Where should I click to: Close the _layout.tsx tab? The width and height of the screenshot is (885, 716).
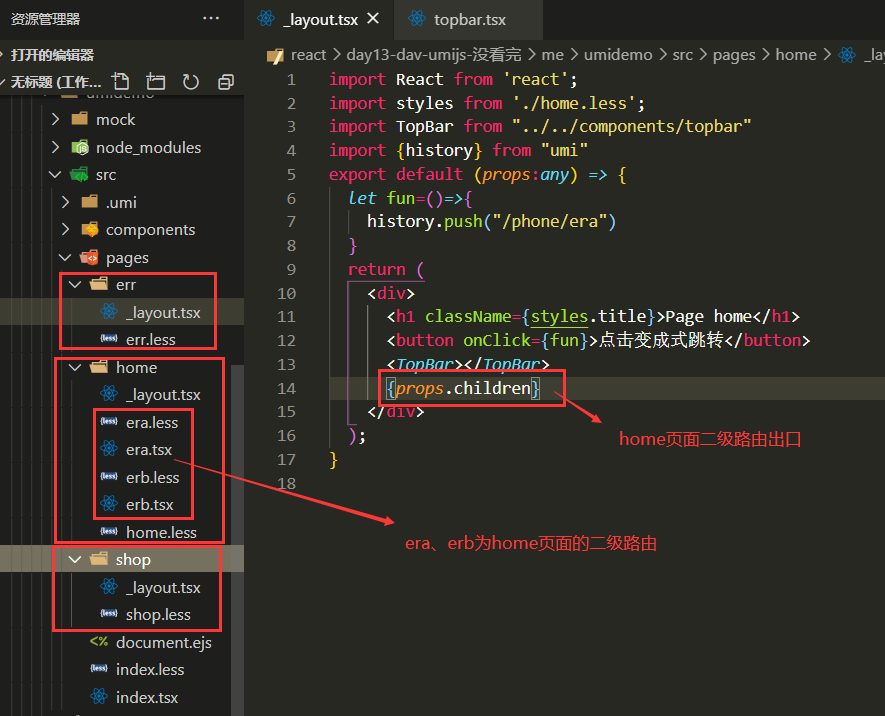373,19
